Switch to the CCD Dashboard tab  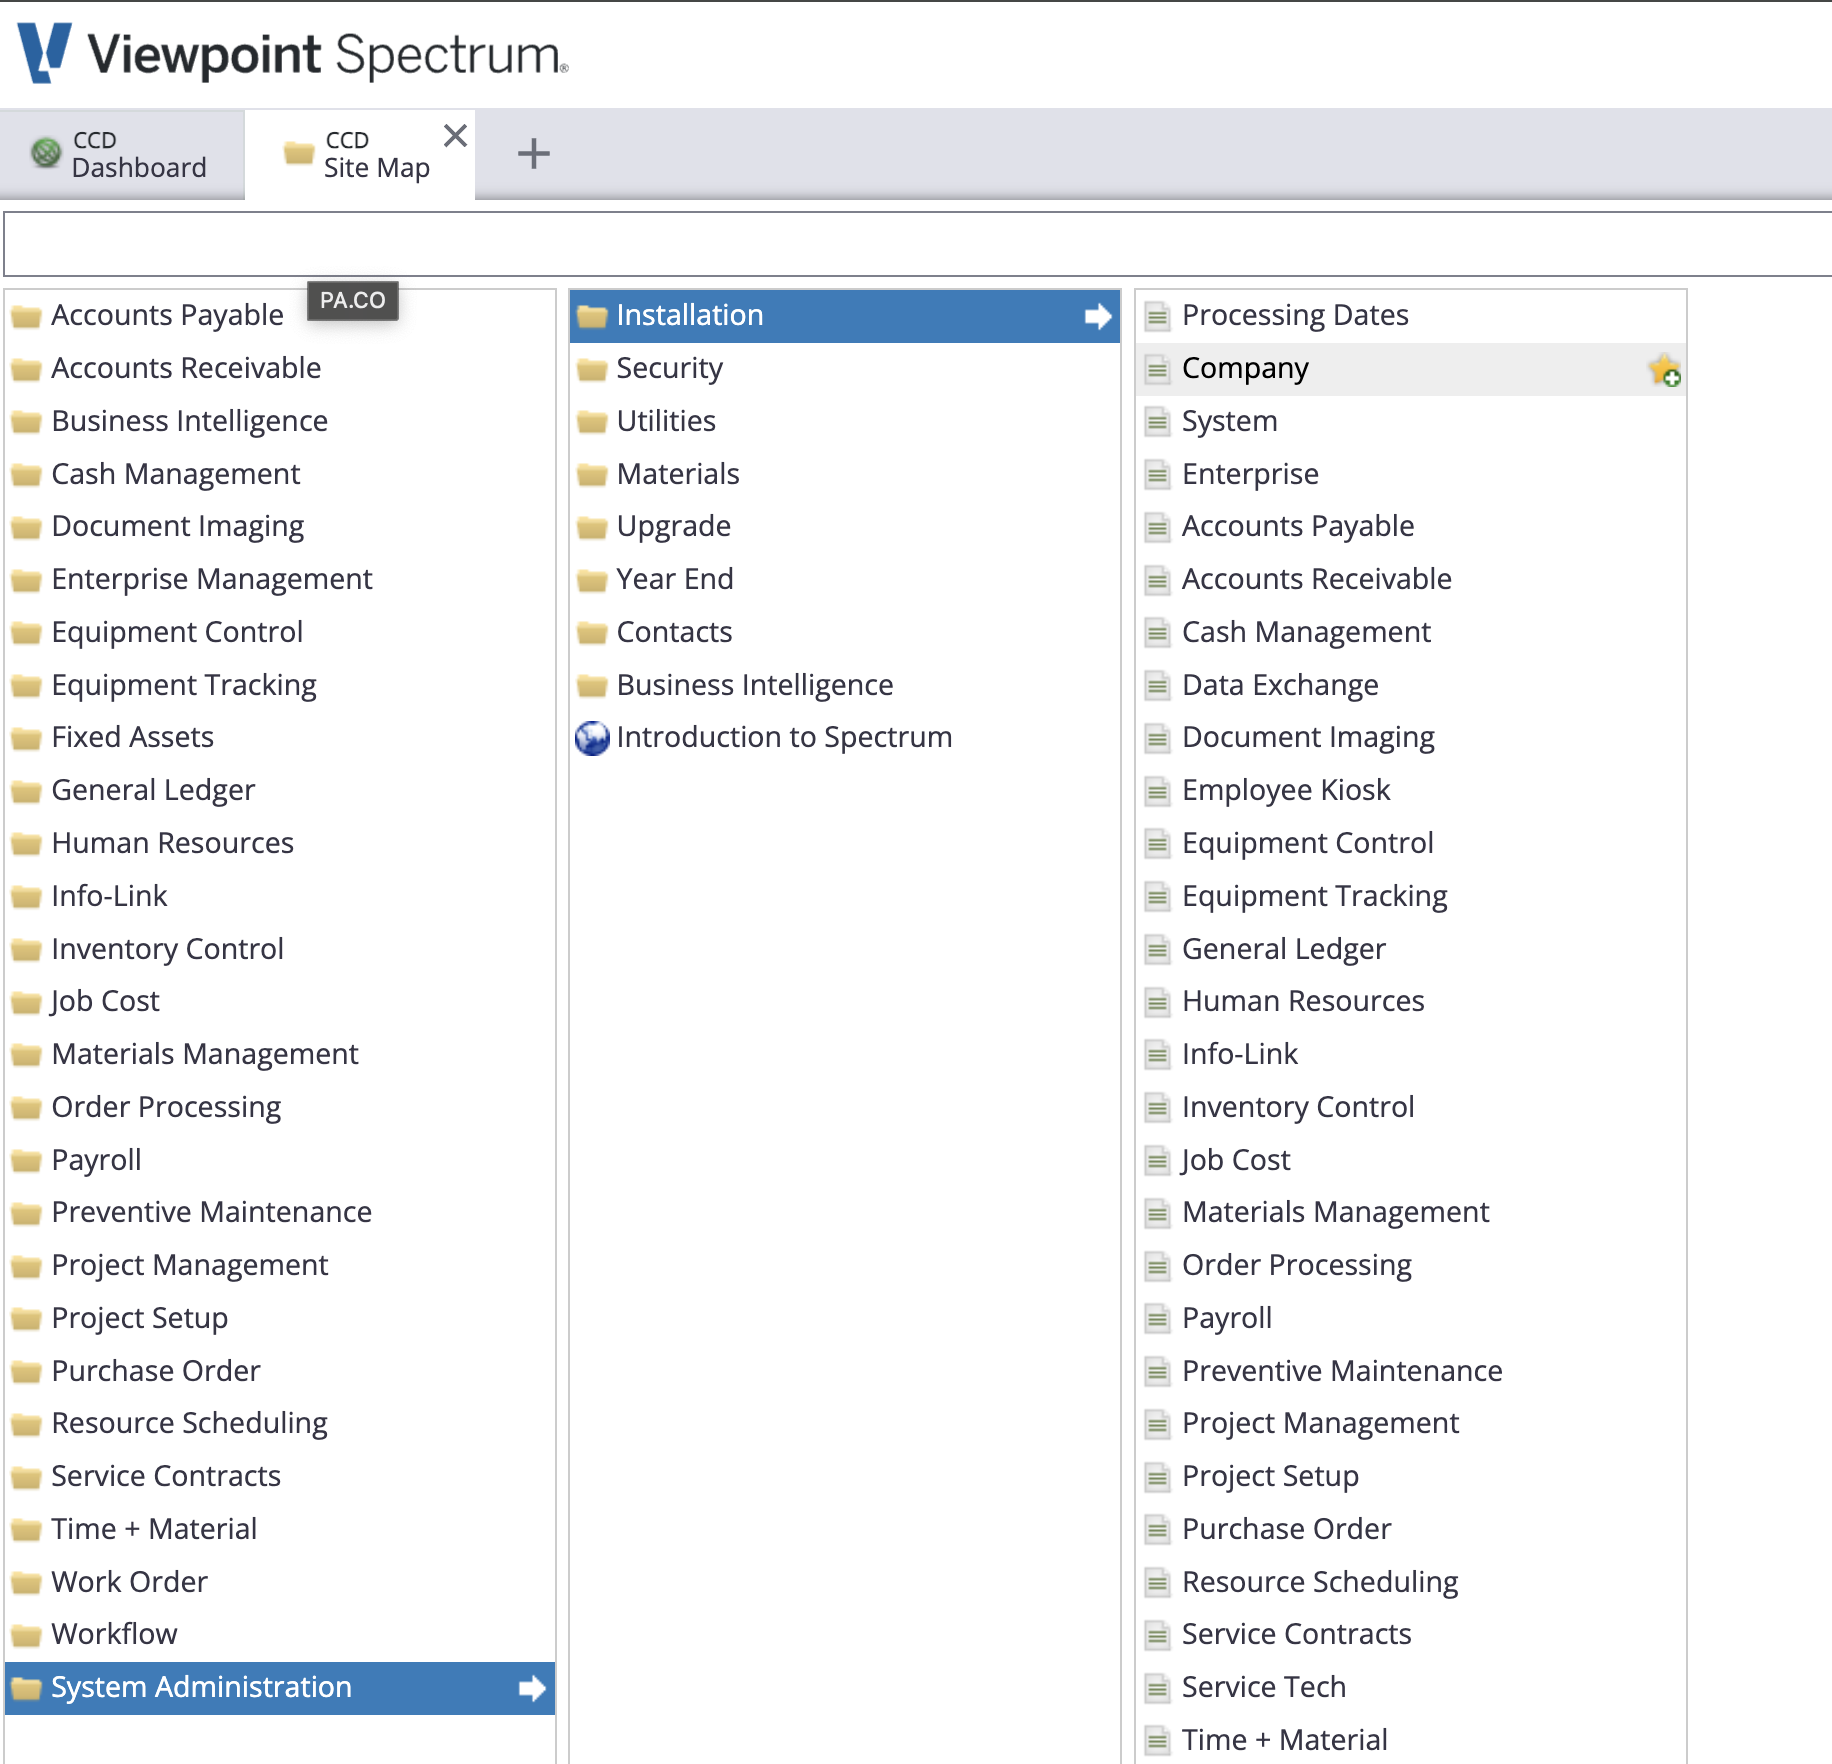click(x=122, y=154)
